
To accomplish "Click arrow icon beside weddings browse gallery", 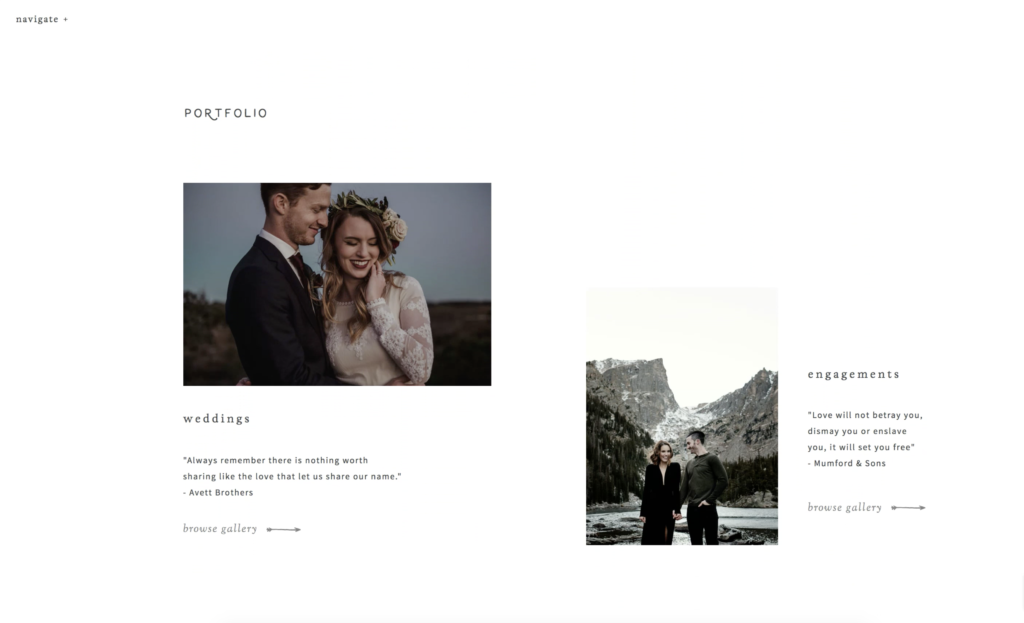I will (283, 530).
